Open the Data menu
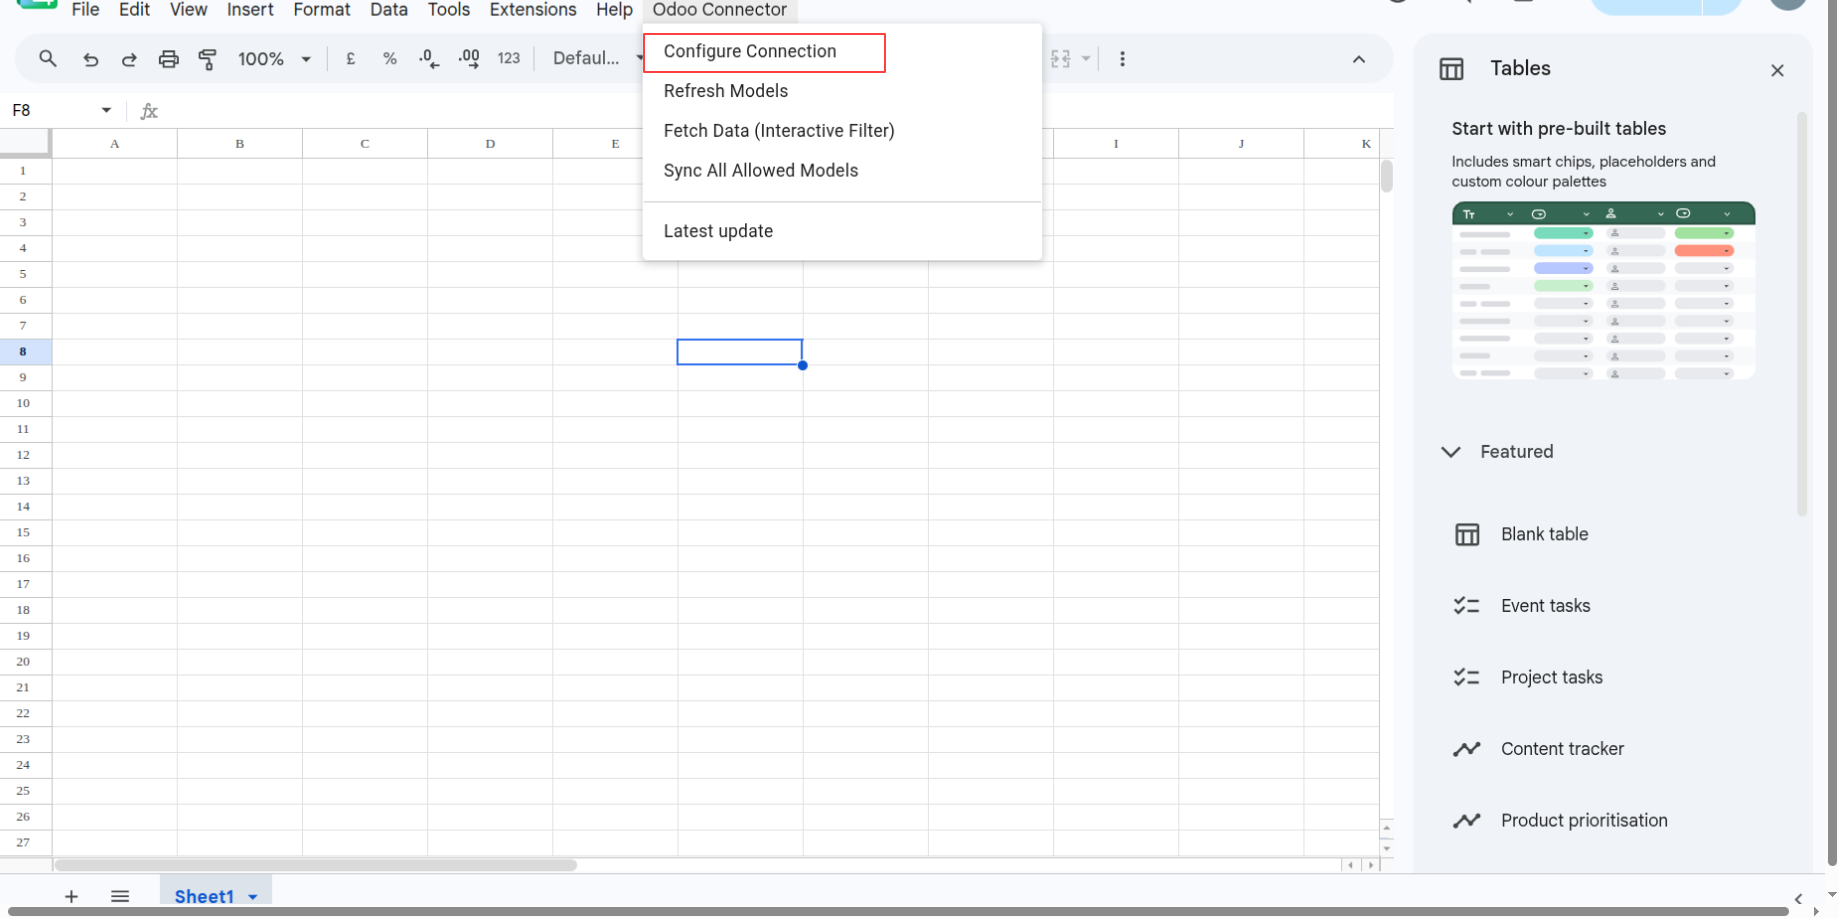This screenshot has height=918, width=1839. point(389,10)
